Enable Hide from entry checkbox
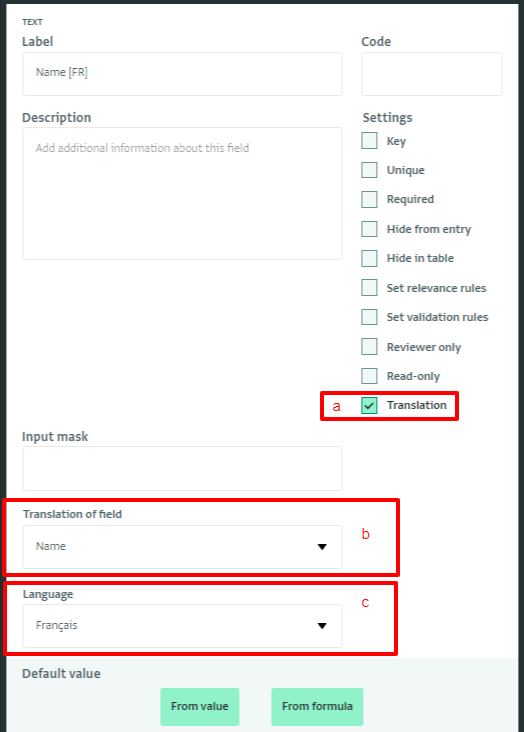 [x=369, y=229]
